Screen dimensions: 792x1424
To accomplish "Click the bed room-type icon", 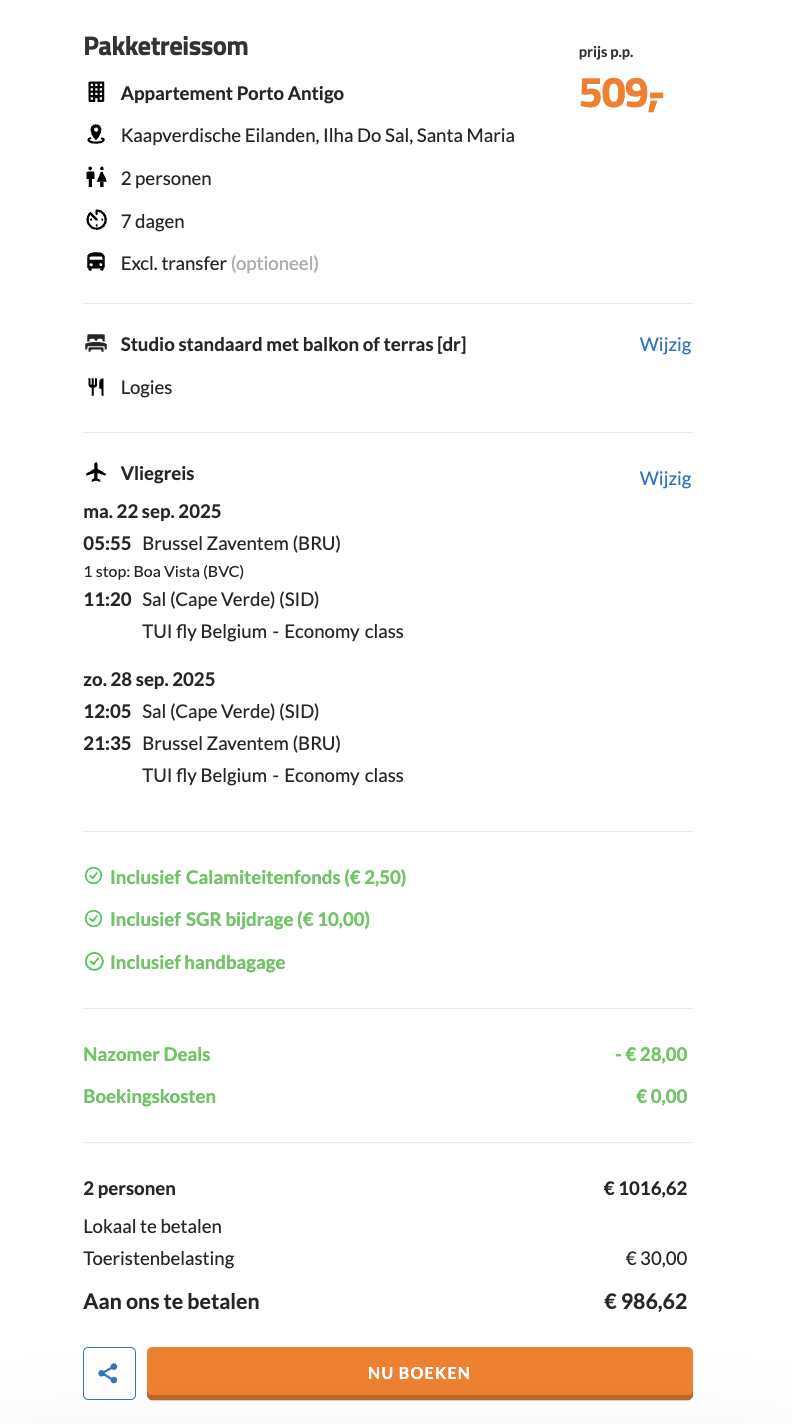I will 96,344.
